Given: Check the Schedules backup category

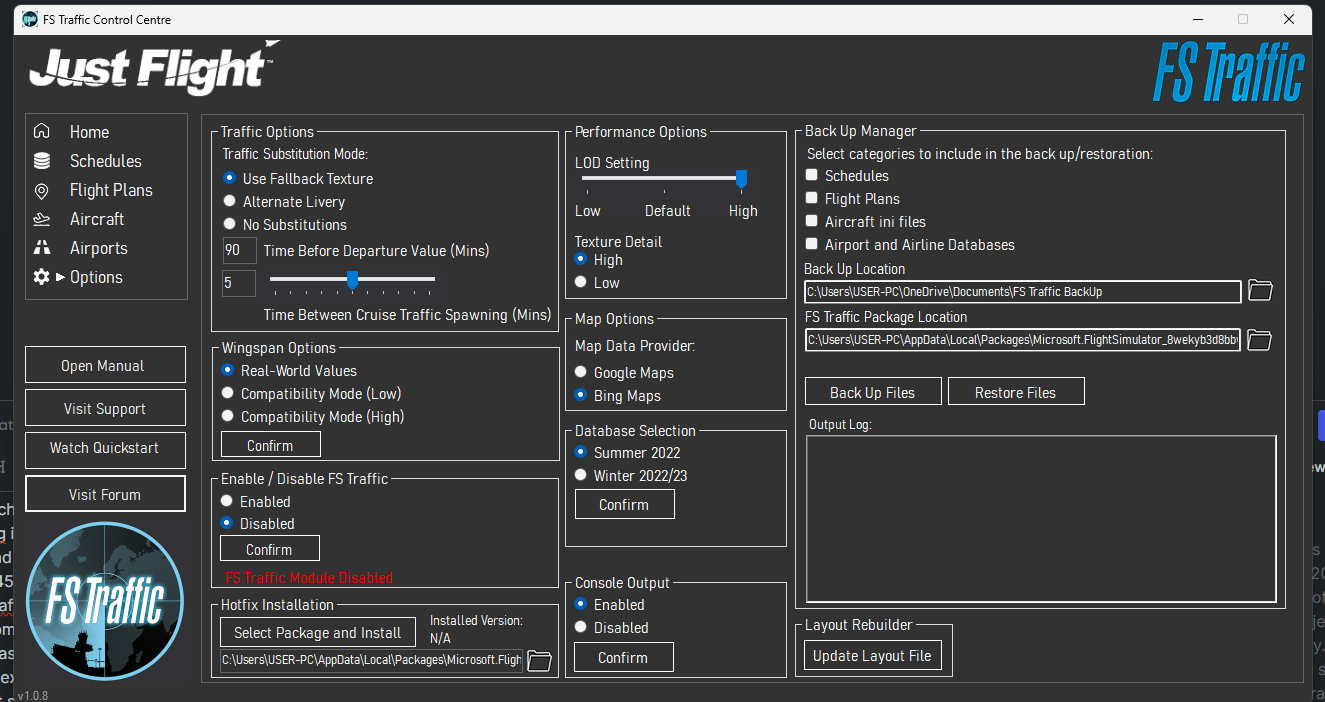Looking at the screenshot, I should coord(812,175).
